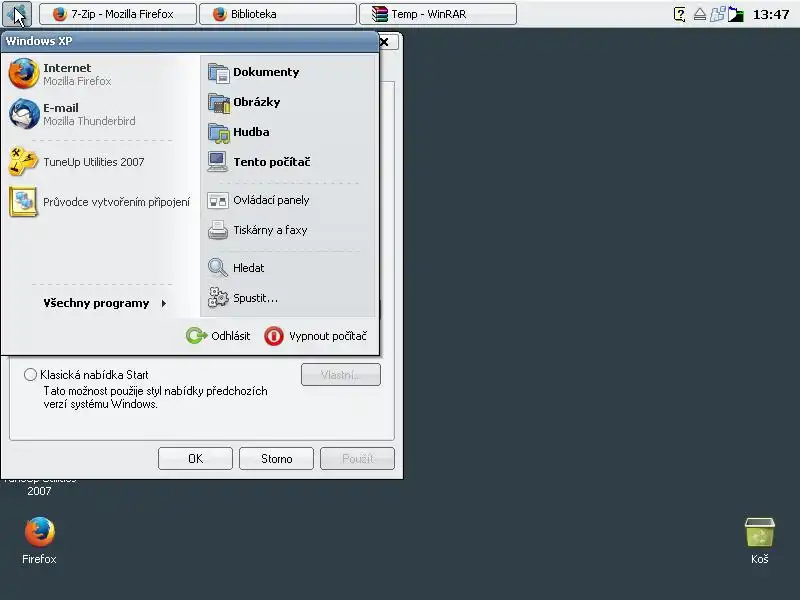Click the eject tray icon
The image size is (800, 600).
pyautogui.click(x=699, y=14)
